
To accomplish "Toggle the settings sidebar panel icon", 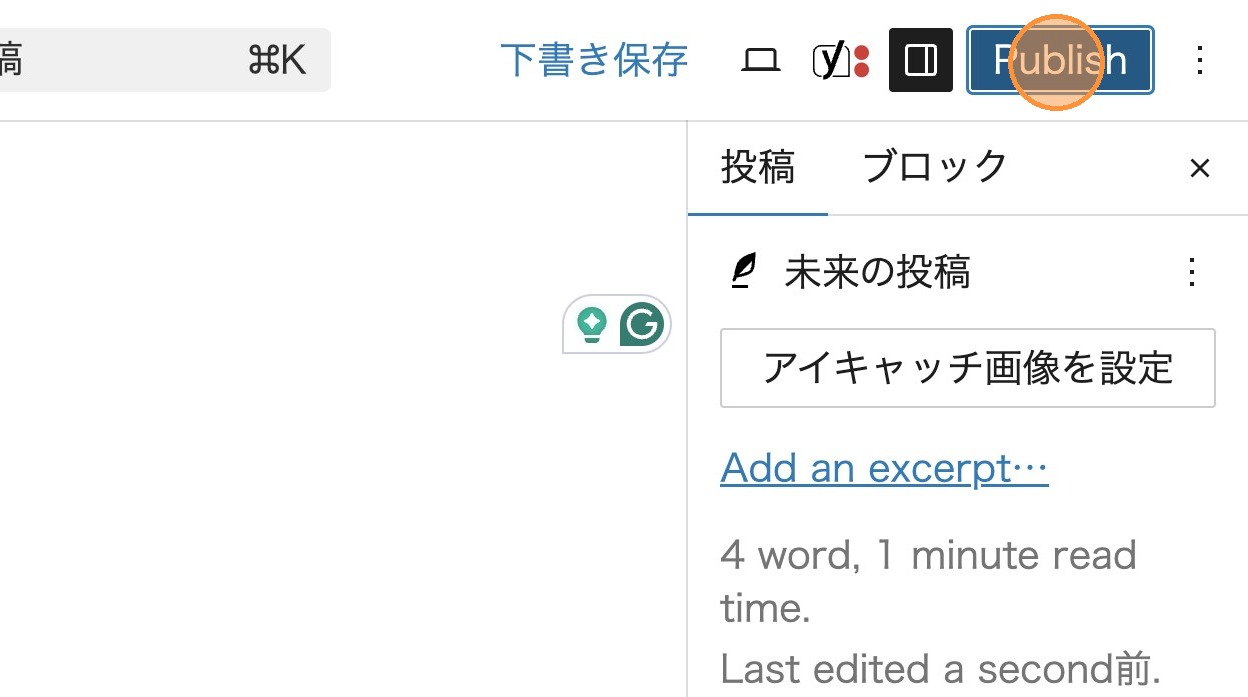I will (x=920, y=61).
